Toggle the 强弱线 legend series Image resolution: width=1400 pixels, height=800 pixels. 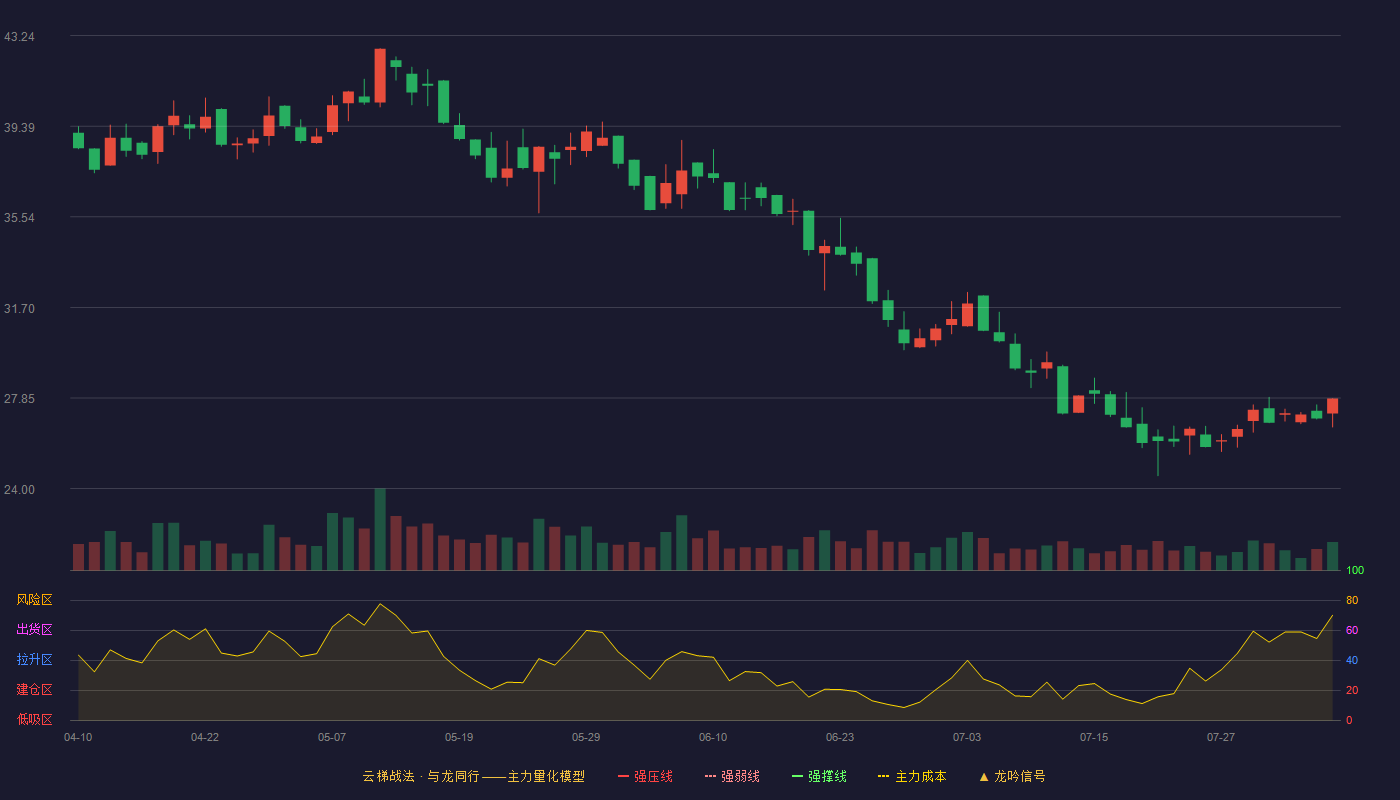pyautogui.click(x=732, y=776)
